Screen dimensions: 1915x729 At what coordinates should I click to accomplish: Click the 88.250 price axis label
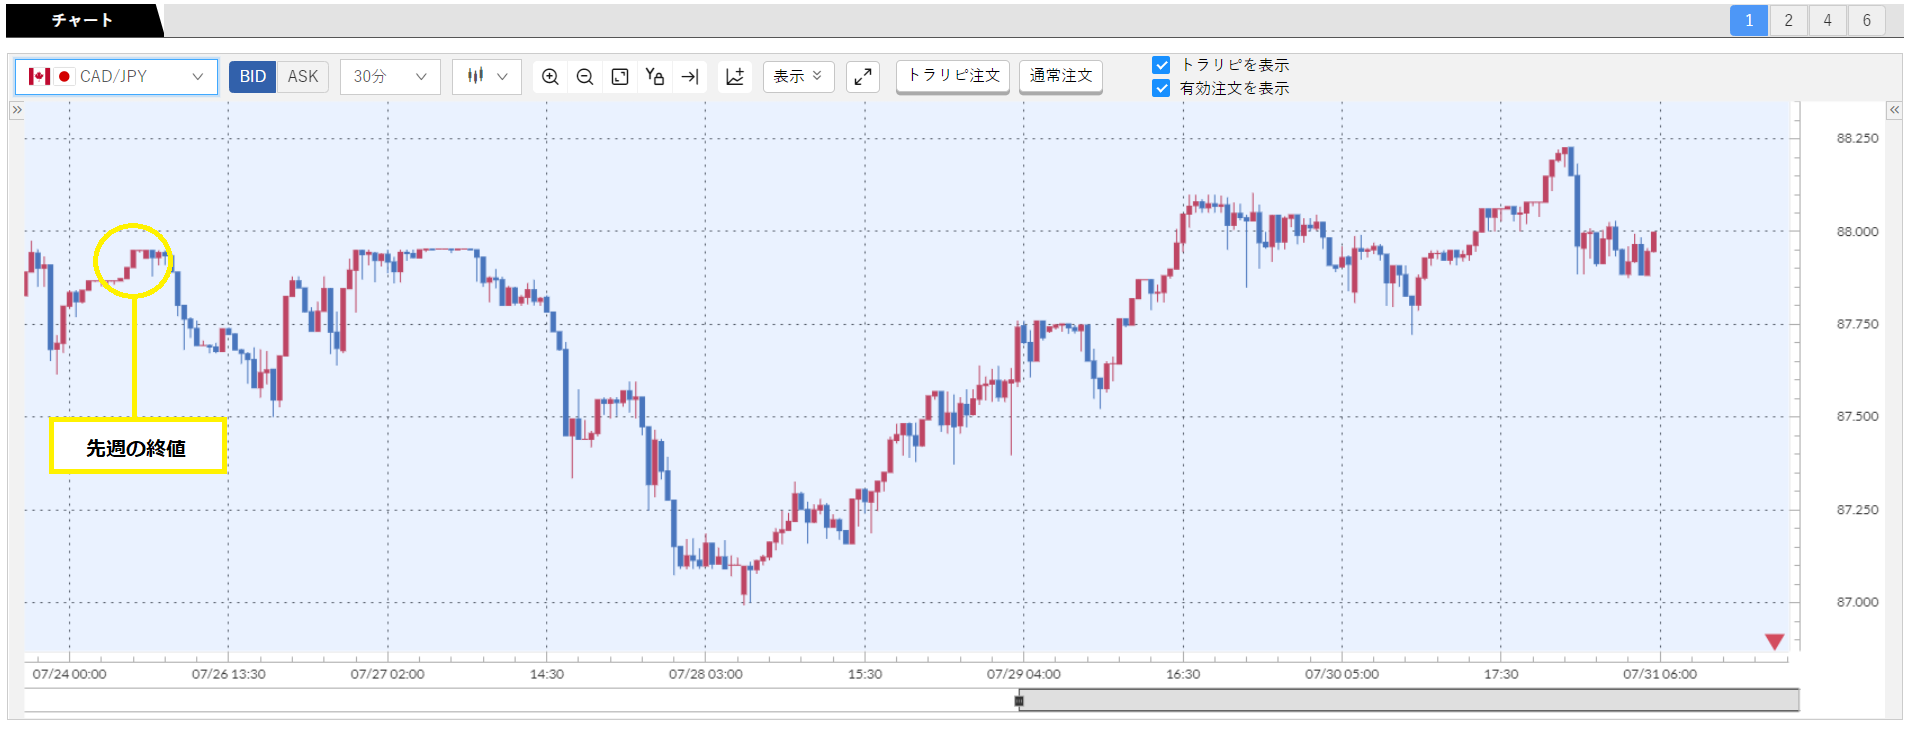click(x=1857, y=138)
